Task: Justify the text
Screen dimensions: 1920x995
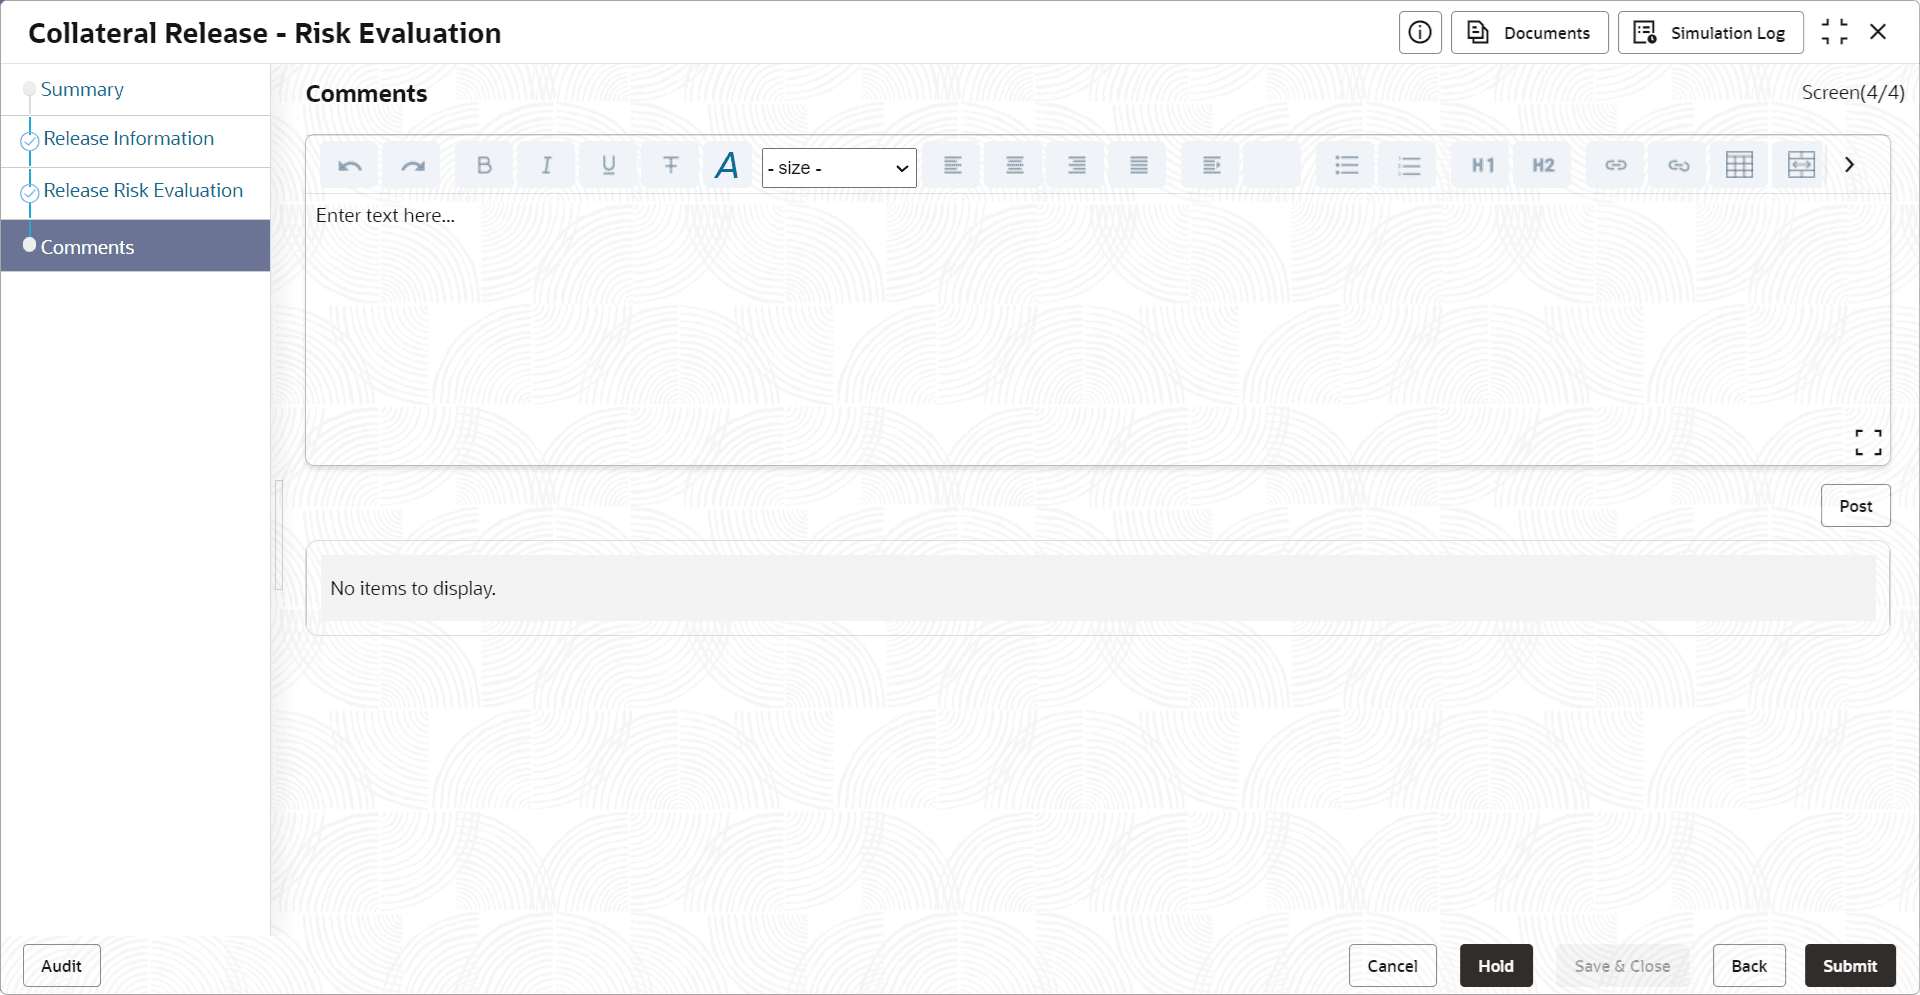Action: tap(1139, 166)
